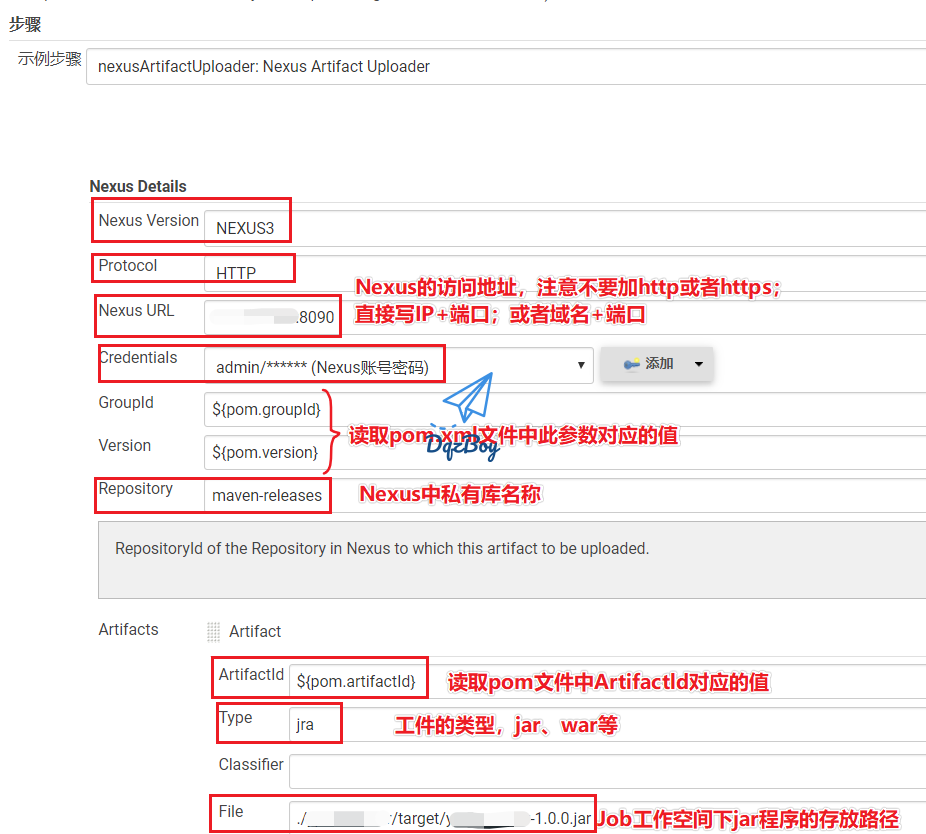Click the Artifact drag handle icon
Image resolution: width=926 pixels, height=834 pixels.
213,631
